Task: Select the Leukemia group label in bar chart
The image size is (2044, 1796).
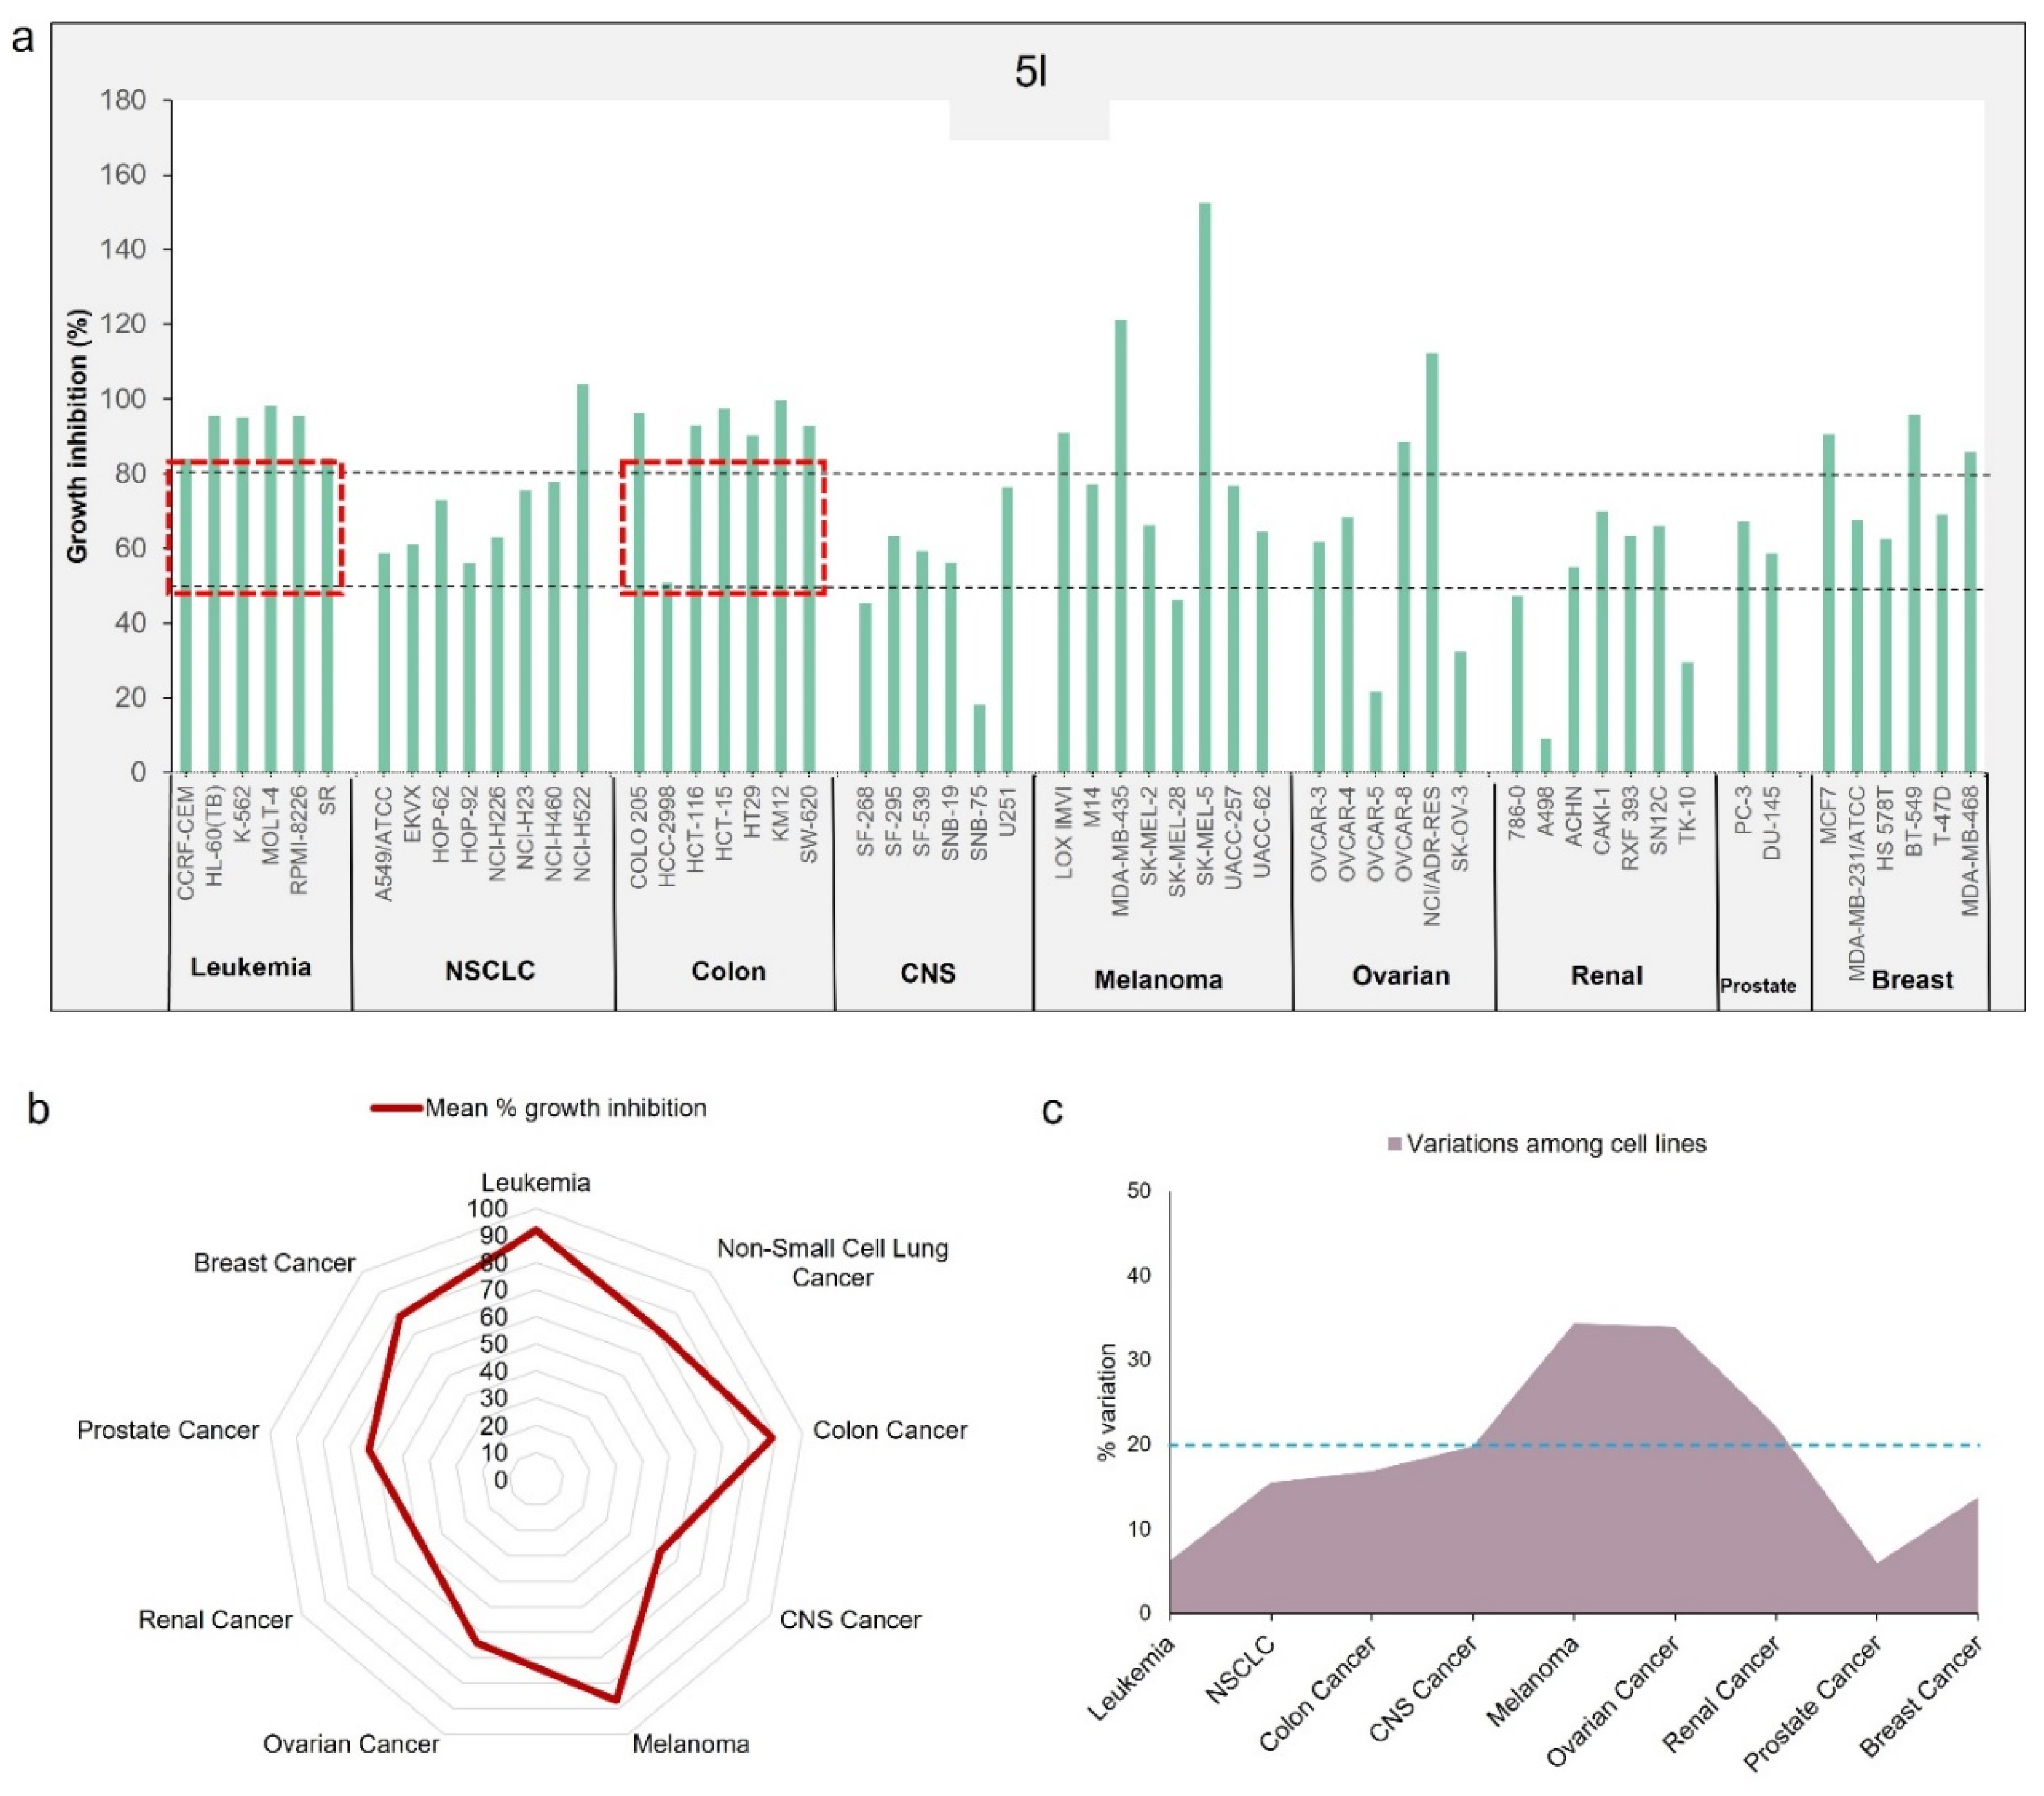Action: [x=251, y=967]
